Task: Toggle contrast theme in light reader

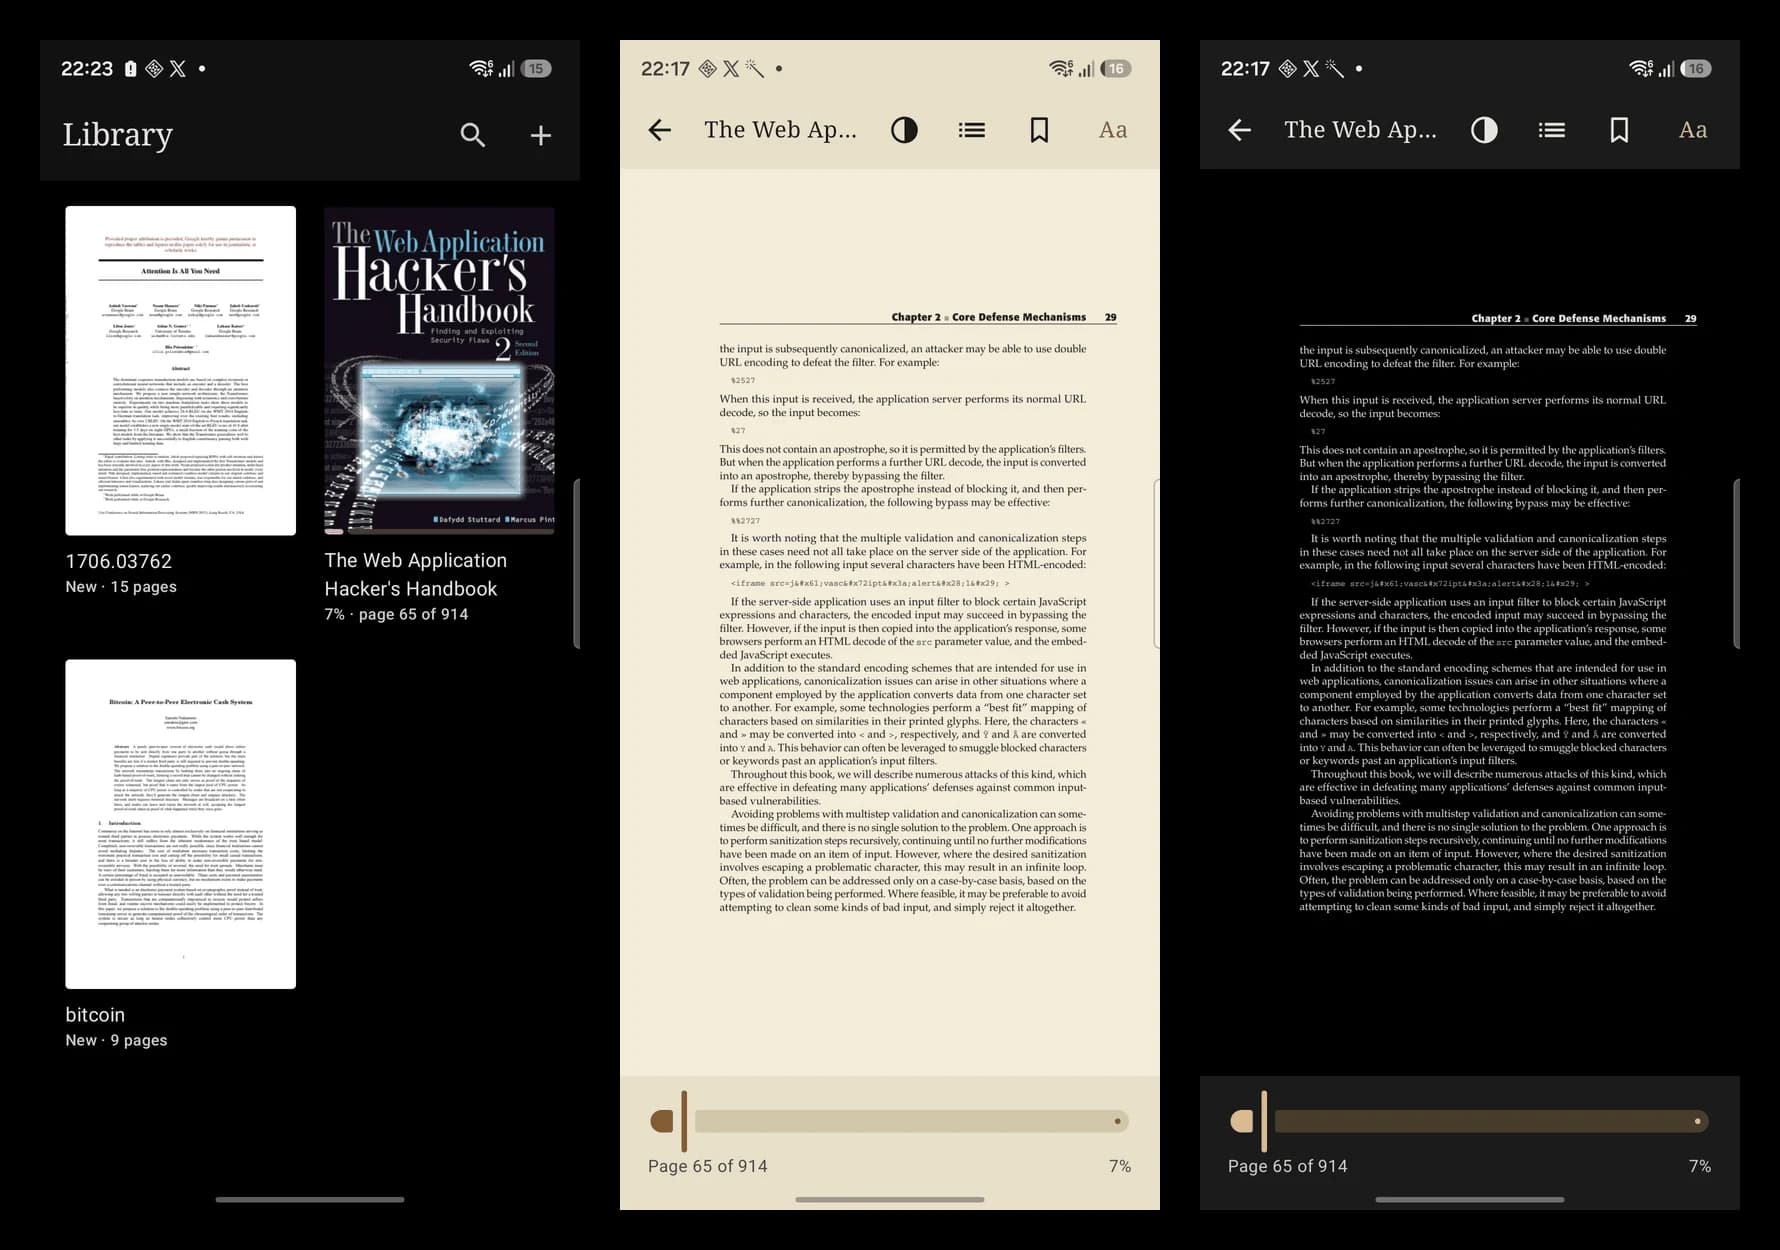Action: point(904,130)
